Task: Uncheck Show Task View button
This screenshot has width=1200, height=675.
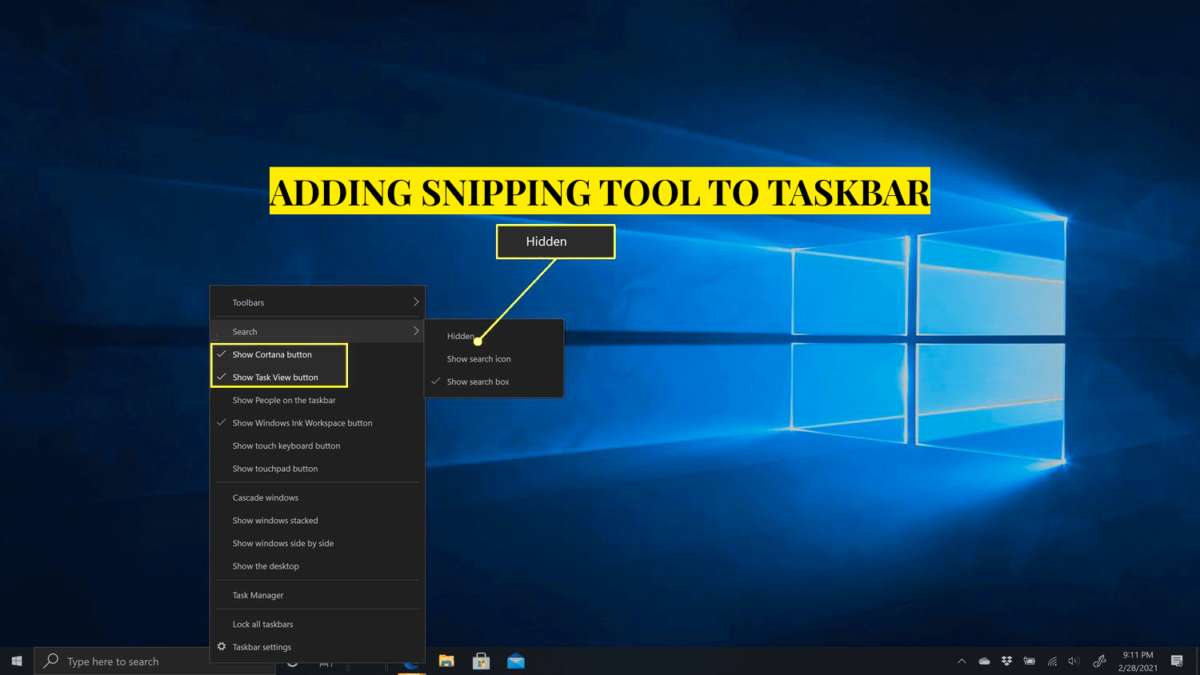Action: pyautogui.click(x=317, y=377)
